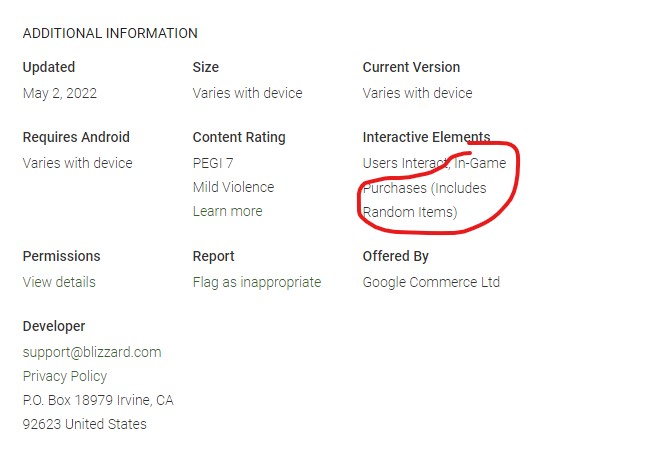Click the Offered By label
The image size is (650, 470).
[x=395, y=256]
